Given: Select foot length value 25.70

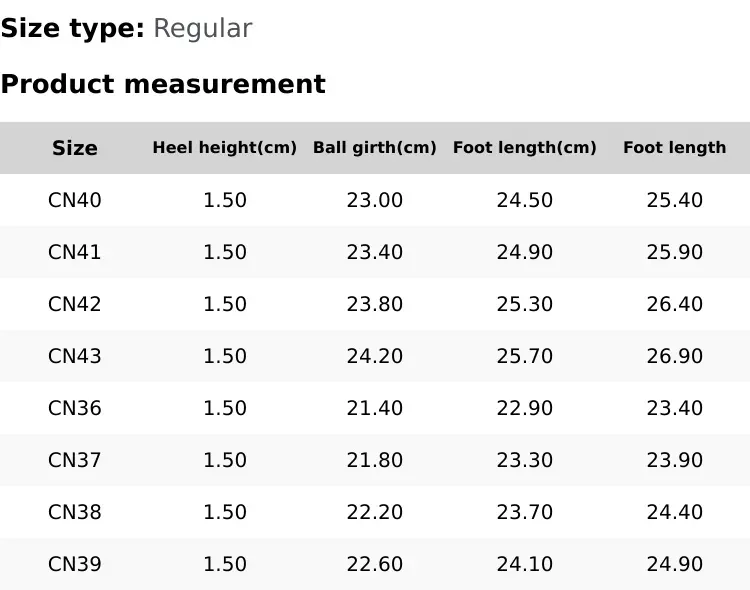Looking at the screenshot, I should tap(525, 356).
